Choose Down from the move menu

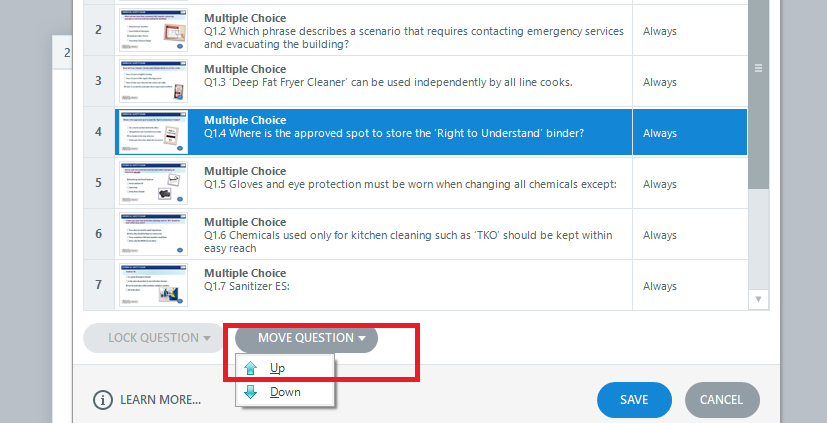coord(285,392)
